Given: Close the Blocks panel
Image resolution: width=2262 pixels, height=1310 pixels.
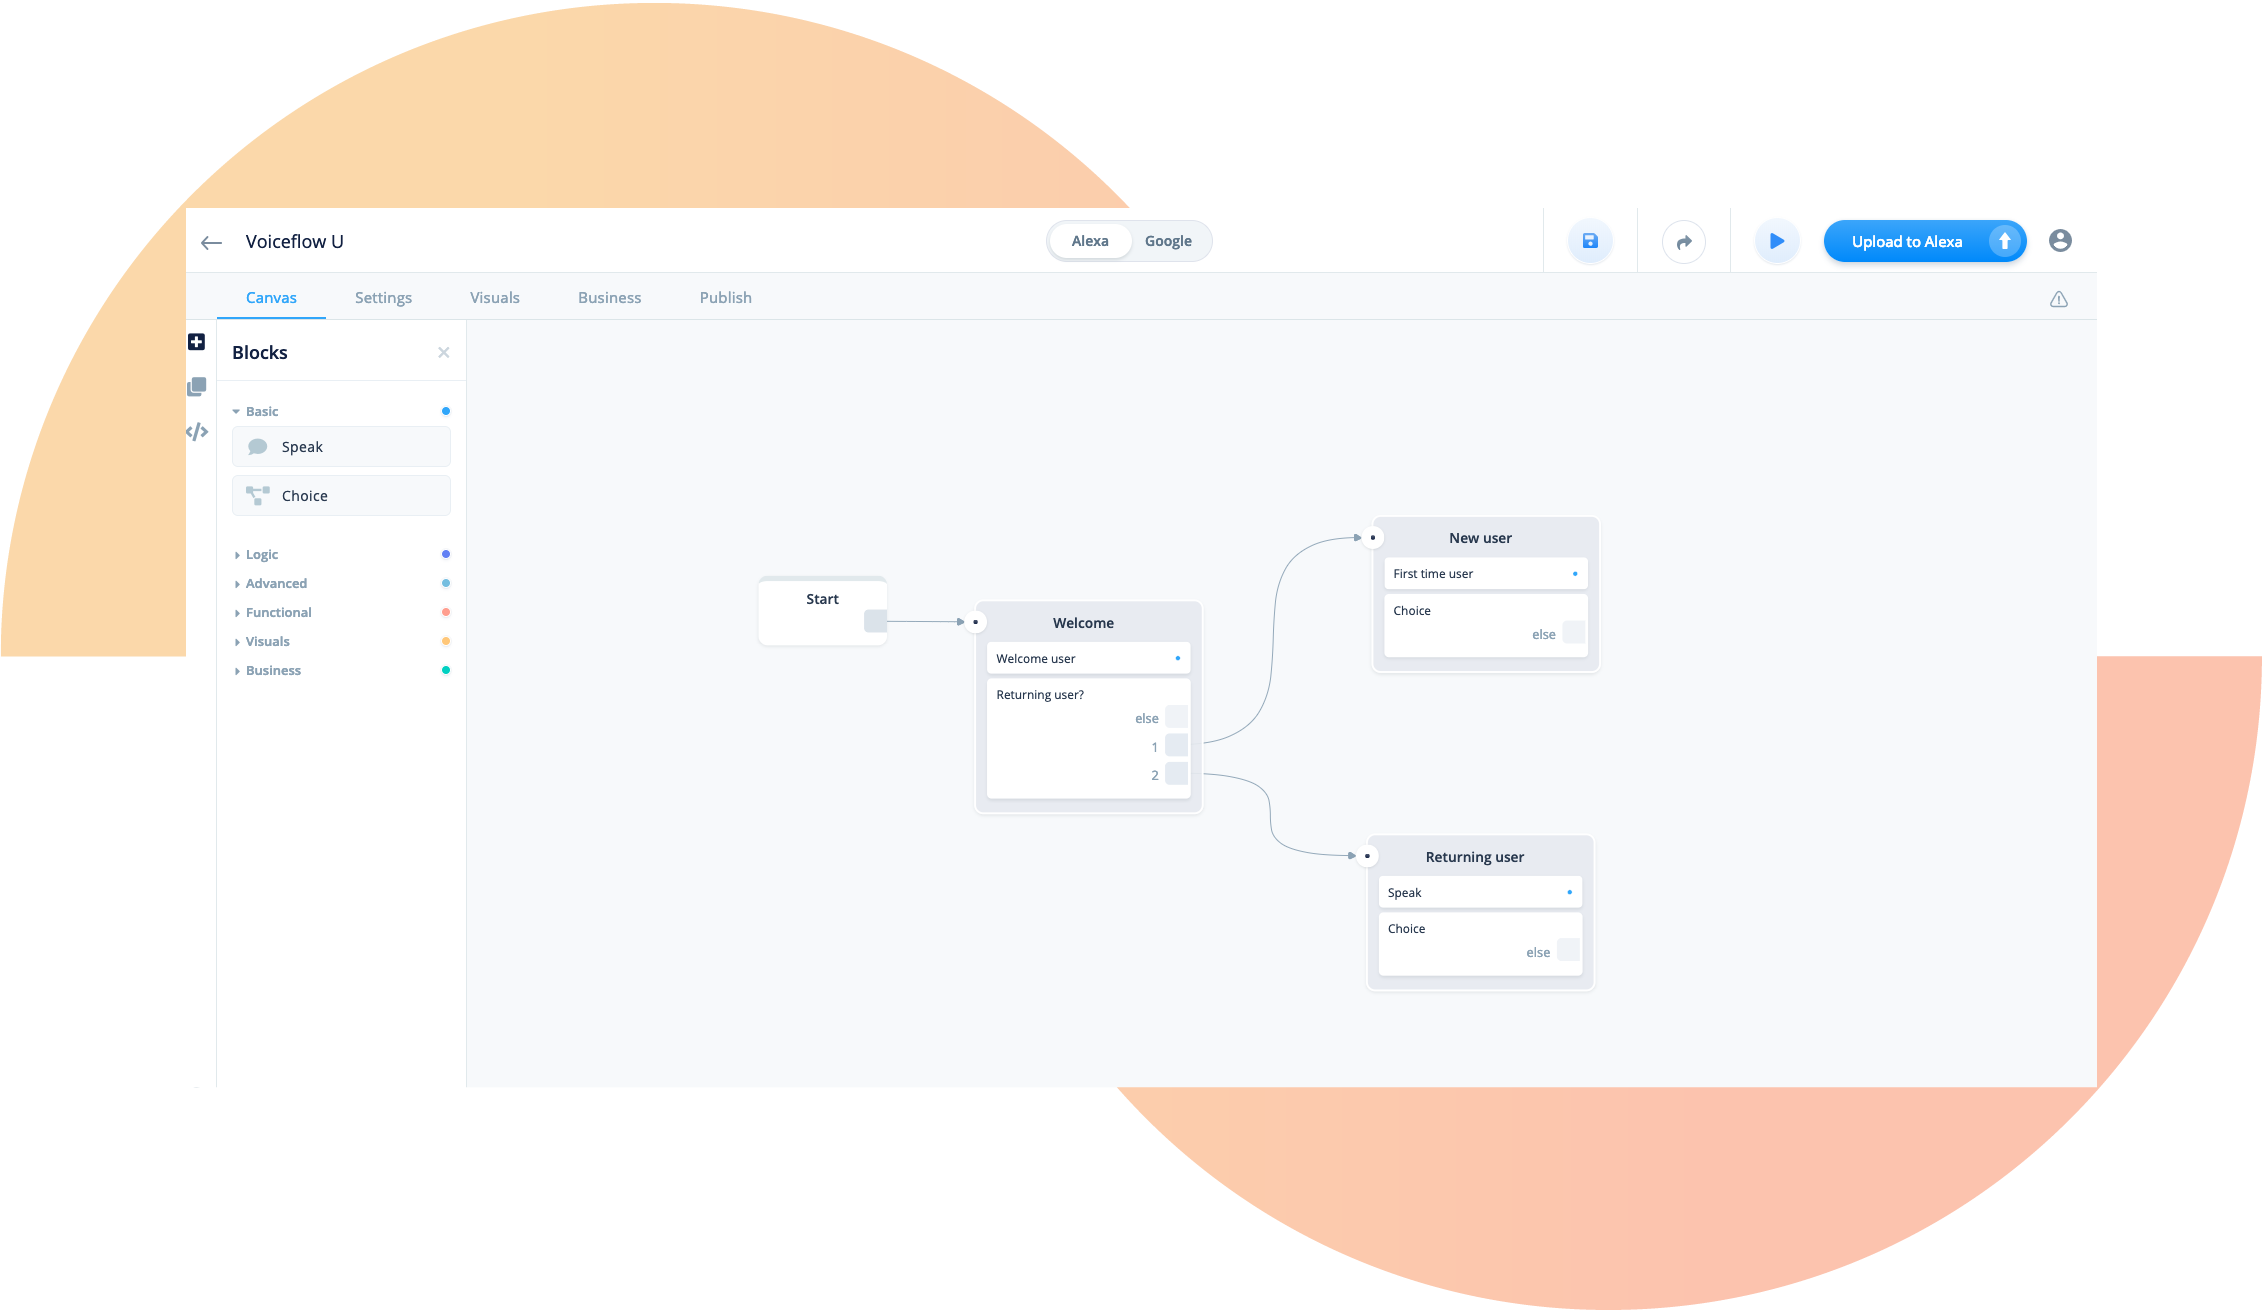Looking at the screenshot, I should tap(444, 352).
